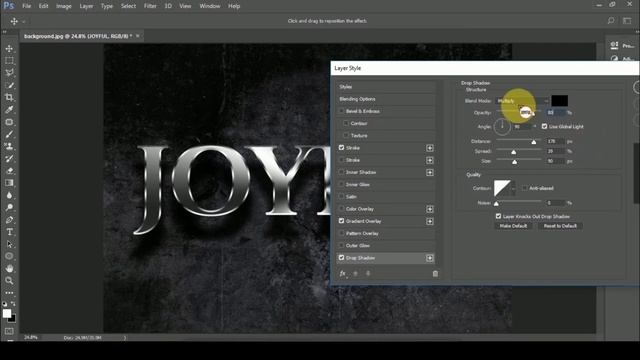The width and height of the screenshot is (640, 360).
Task: Select the Rectangular Marquee tool
Action: coord(9,61)
